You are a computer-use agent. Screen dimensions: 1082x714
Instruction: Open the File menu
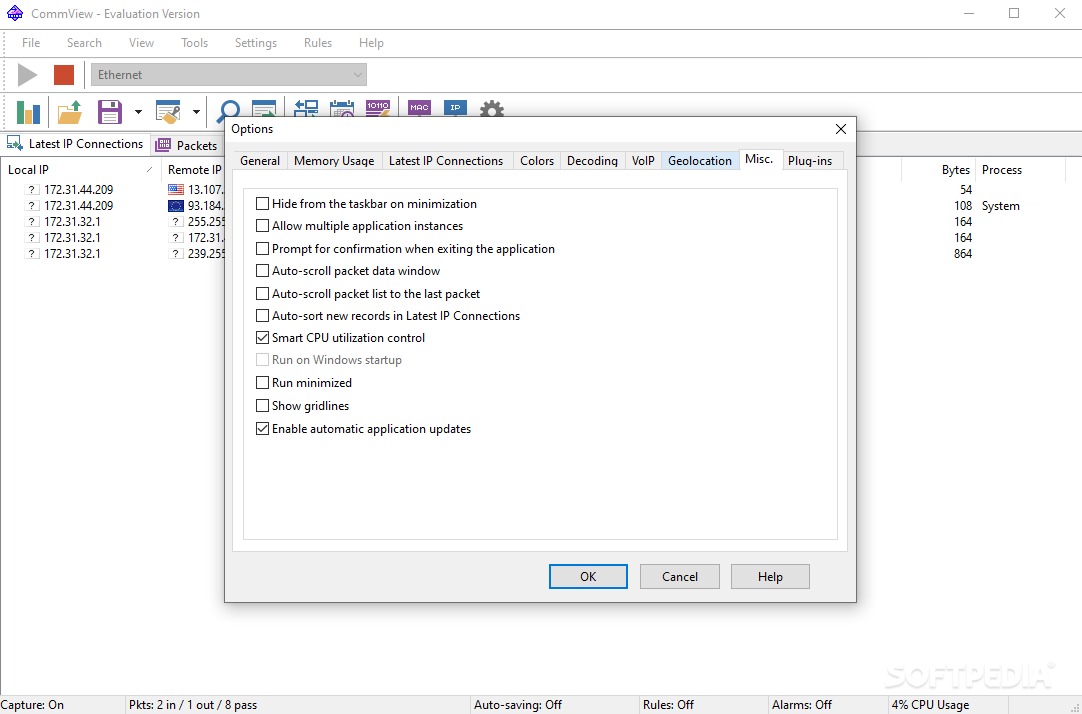click(x=31, y=43)
